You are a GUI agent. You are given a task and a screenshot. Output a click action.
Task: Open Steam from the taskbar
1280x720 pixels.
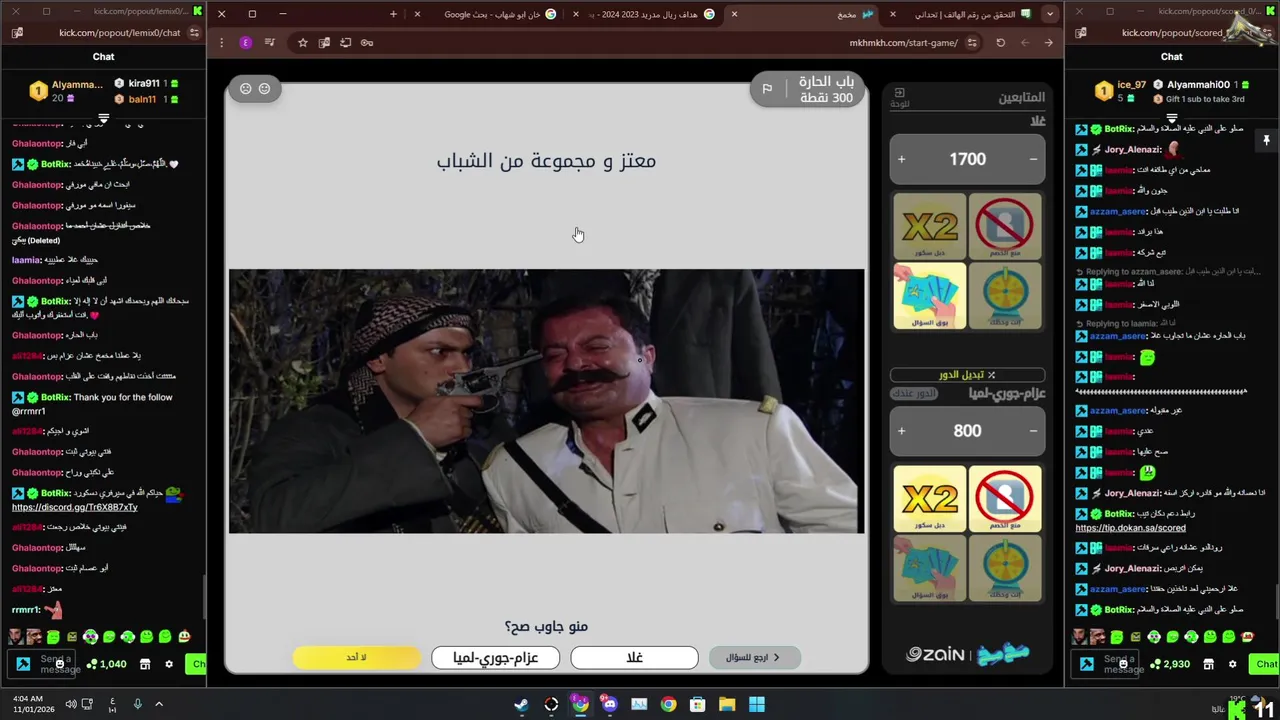click(521, 705)
